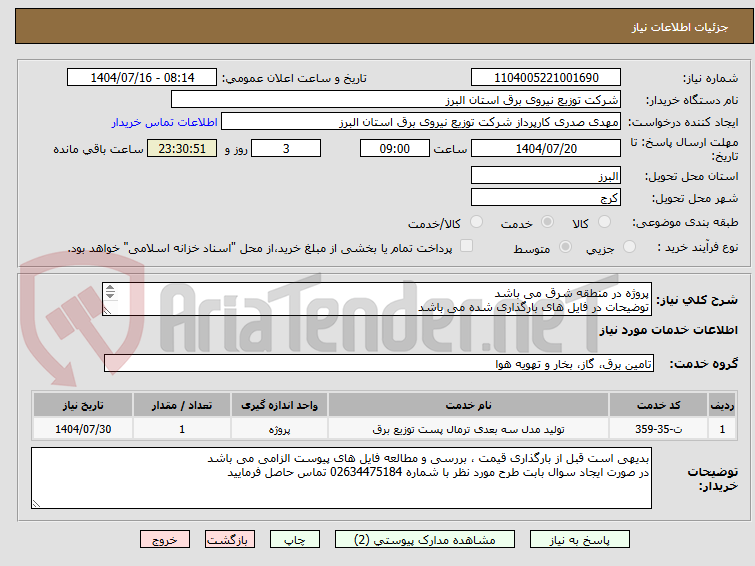Click the تاریخ نیاز column header
Viewport: 755px width, 566px height.
click(x=83, y=405)
